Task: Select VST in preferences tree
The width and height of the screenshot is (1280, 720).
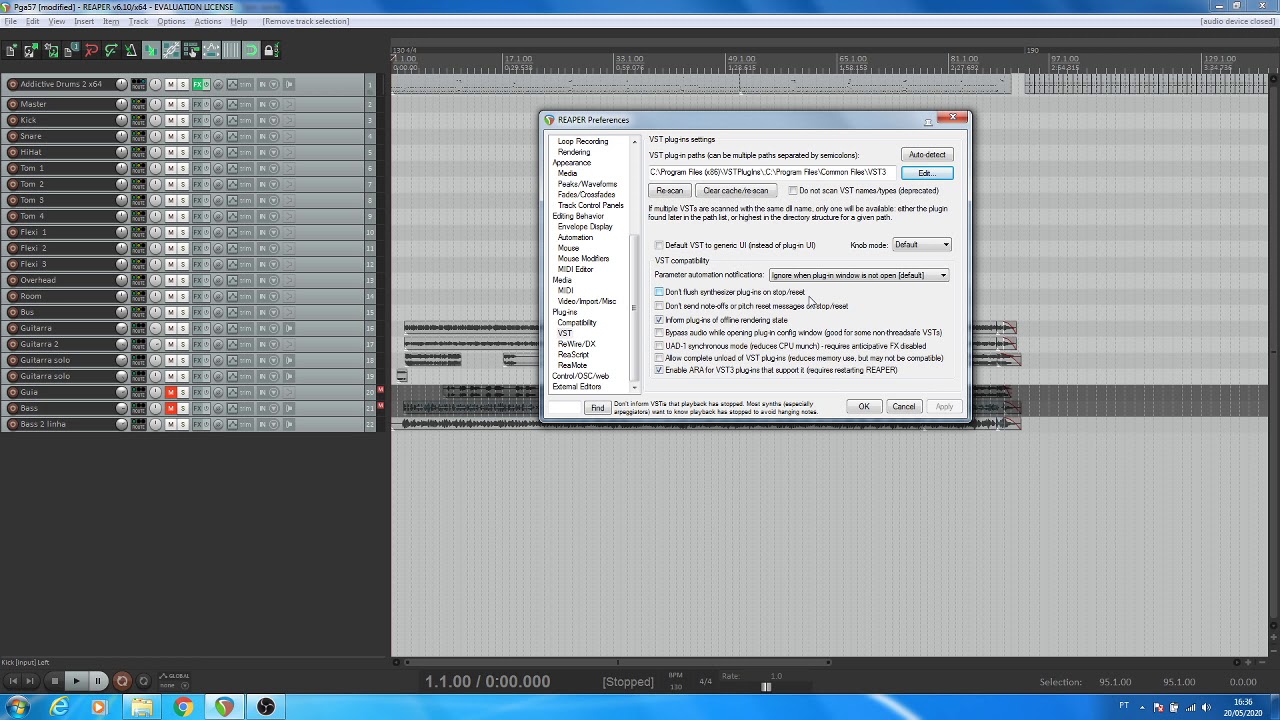Action: (x=565, y=333)
